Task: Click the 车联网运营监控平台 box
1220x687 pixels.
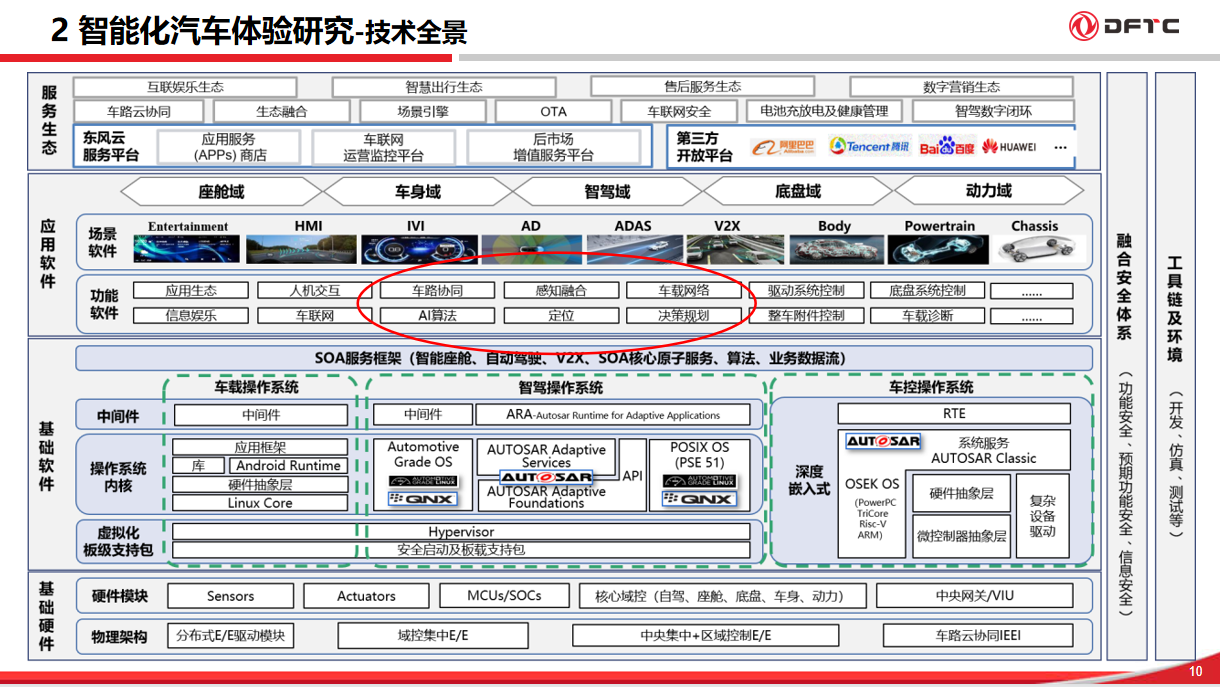Action: 384,147
